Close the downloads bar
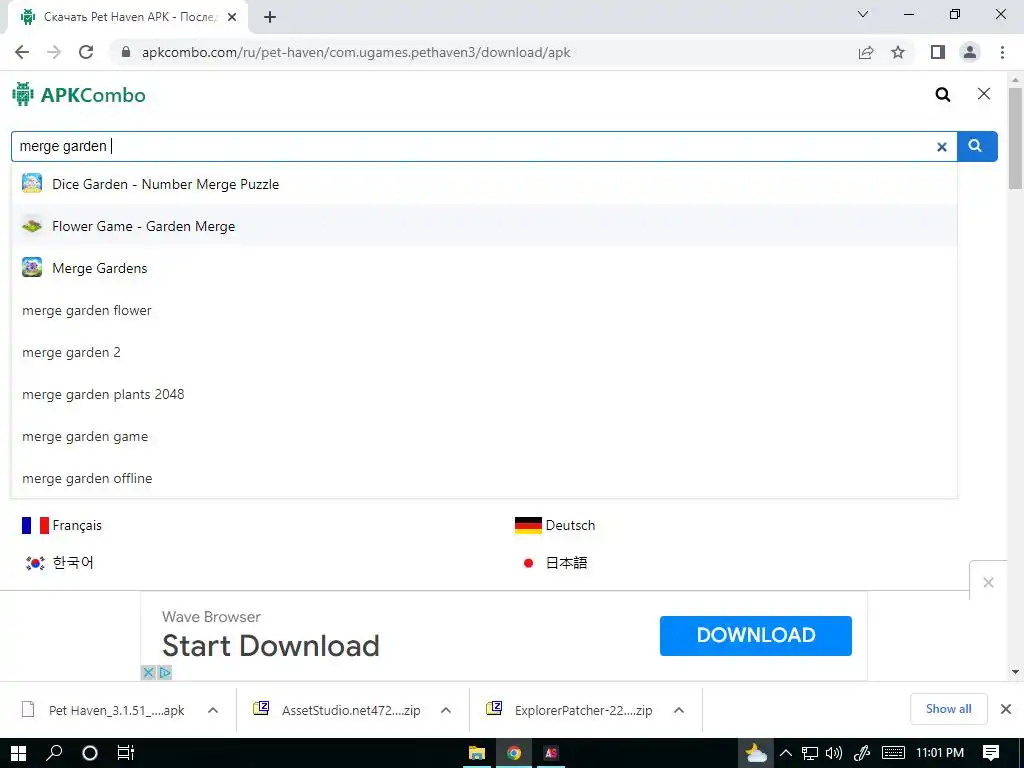 1006,709
